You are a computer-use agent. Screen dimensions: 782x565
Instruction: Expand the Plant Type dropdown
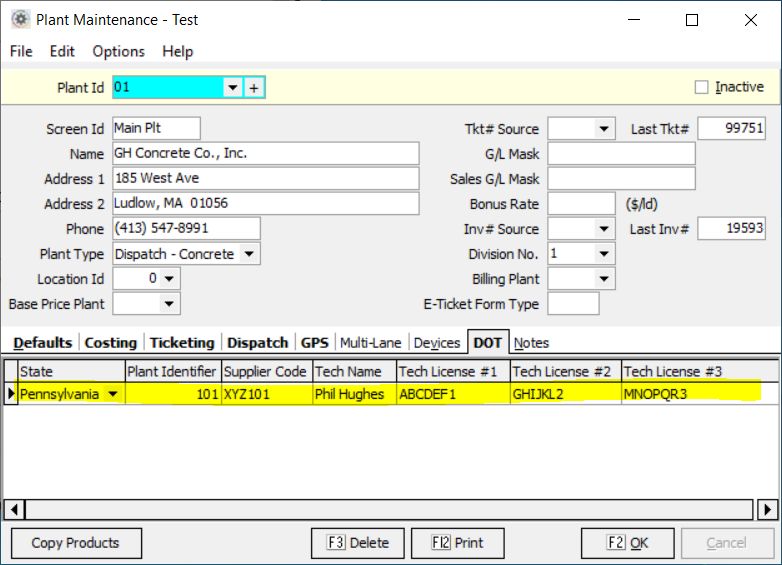[249, 254]
